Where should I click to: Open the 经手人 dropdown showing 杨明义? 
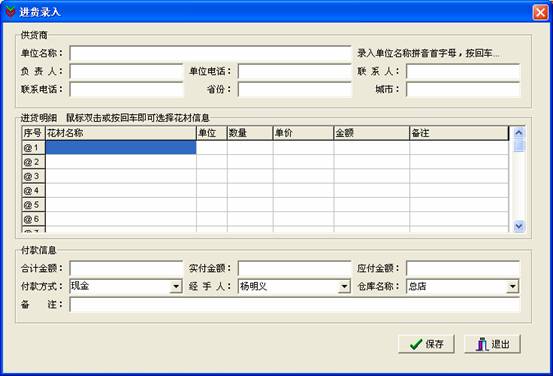click(344, 286)
